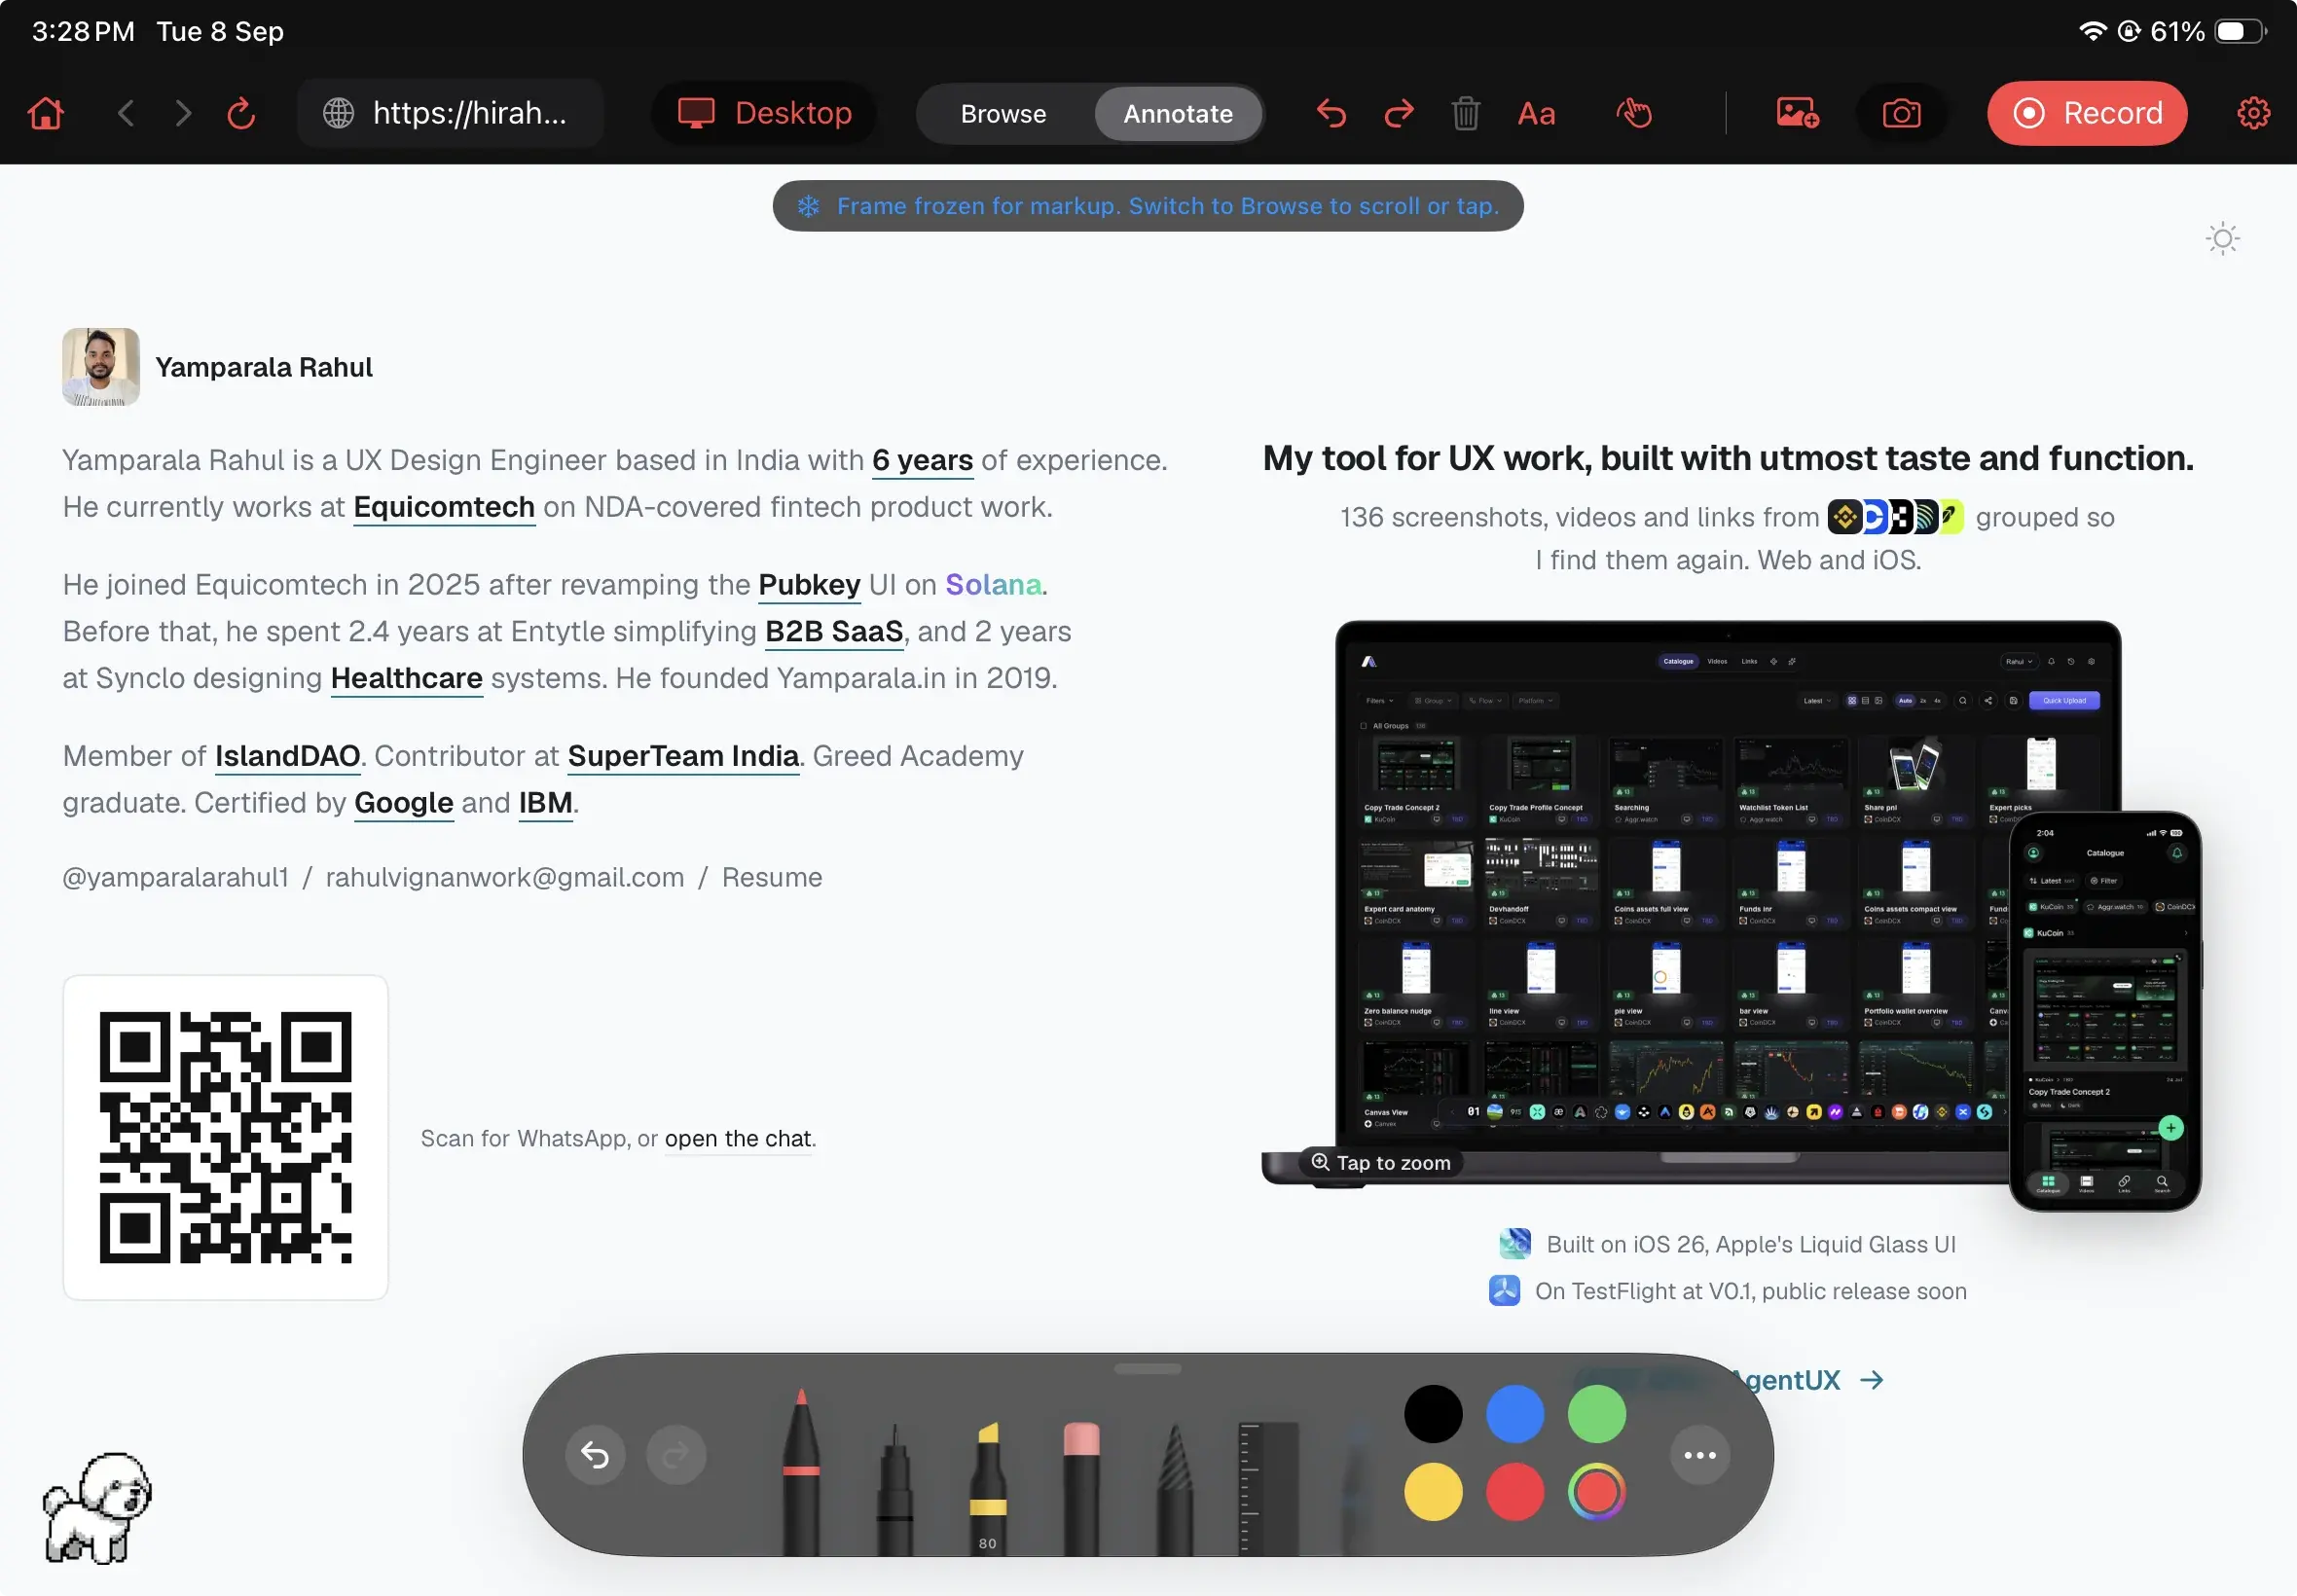Open the B2B SaaS link

pos(834,631)
